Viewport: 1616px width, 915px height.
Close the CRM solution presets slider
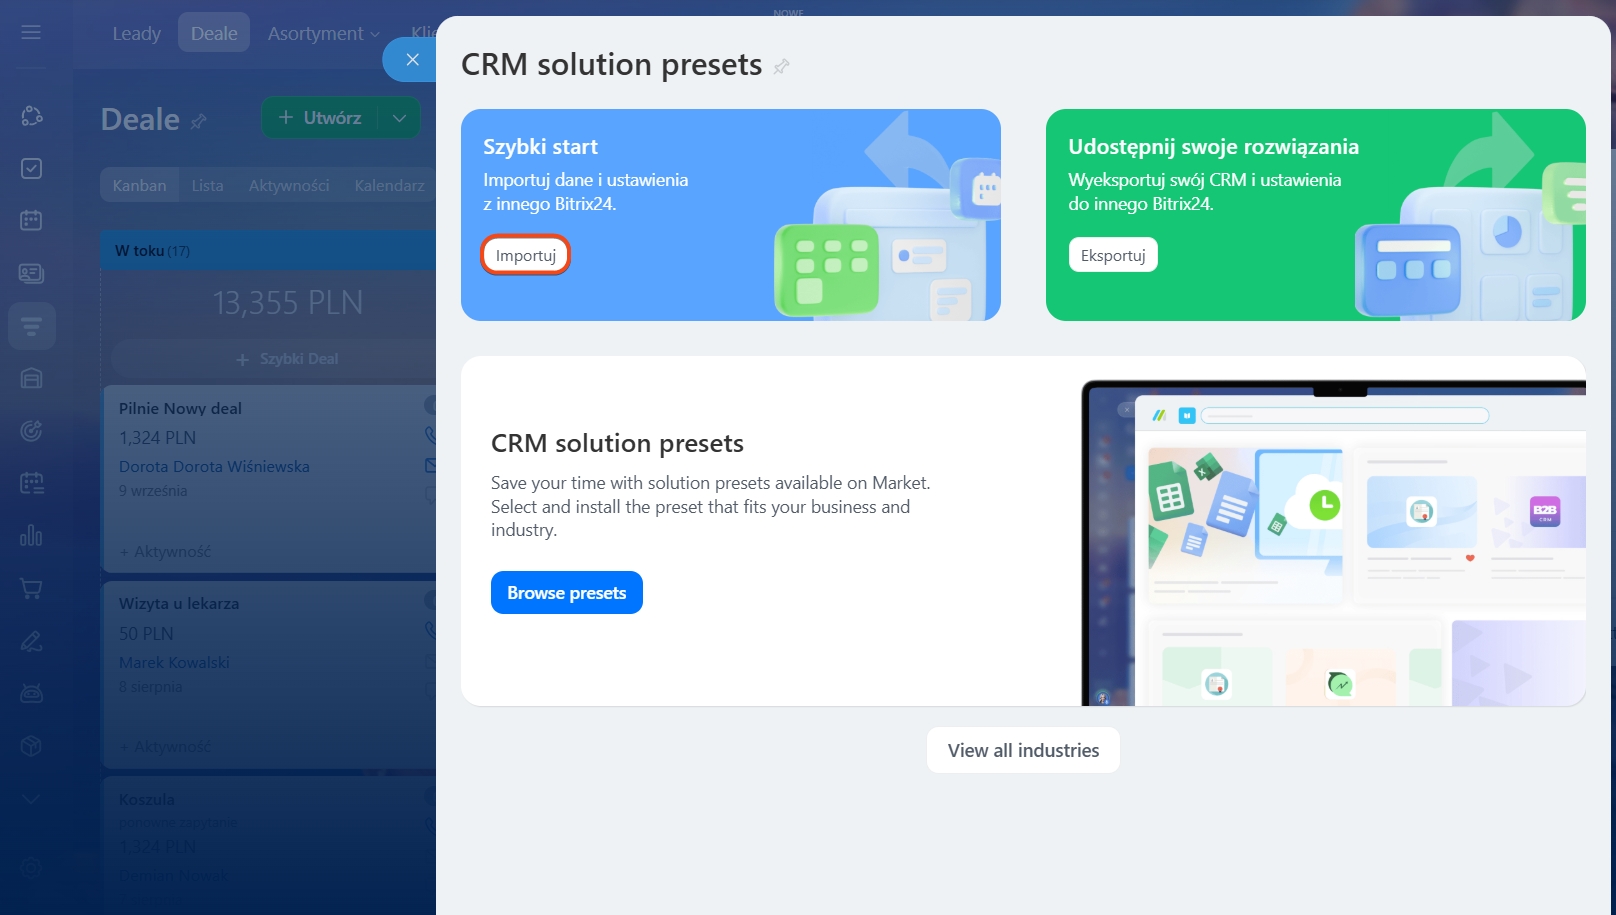(412, 60)
